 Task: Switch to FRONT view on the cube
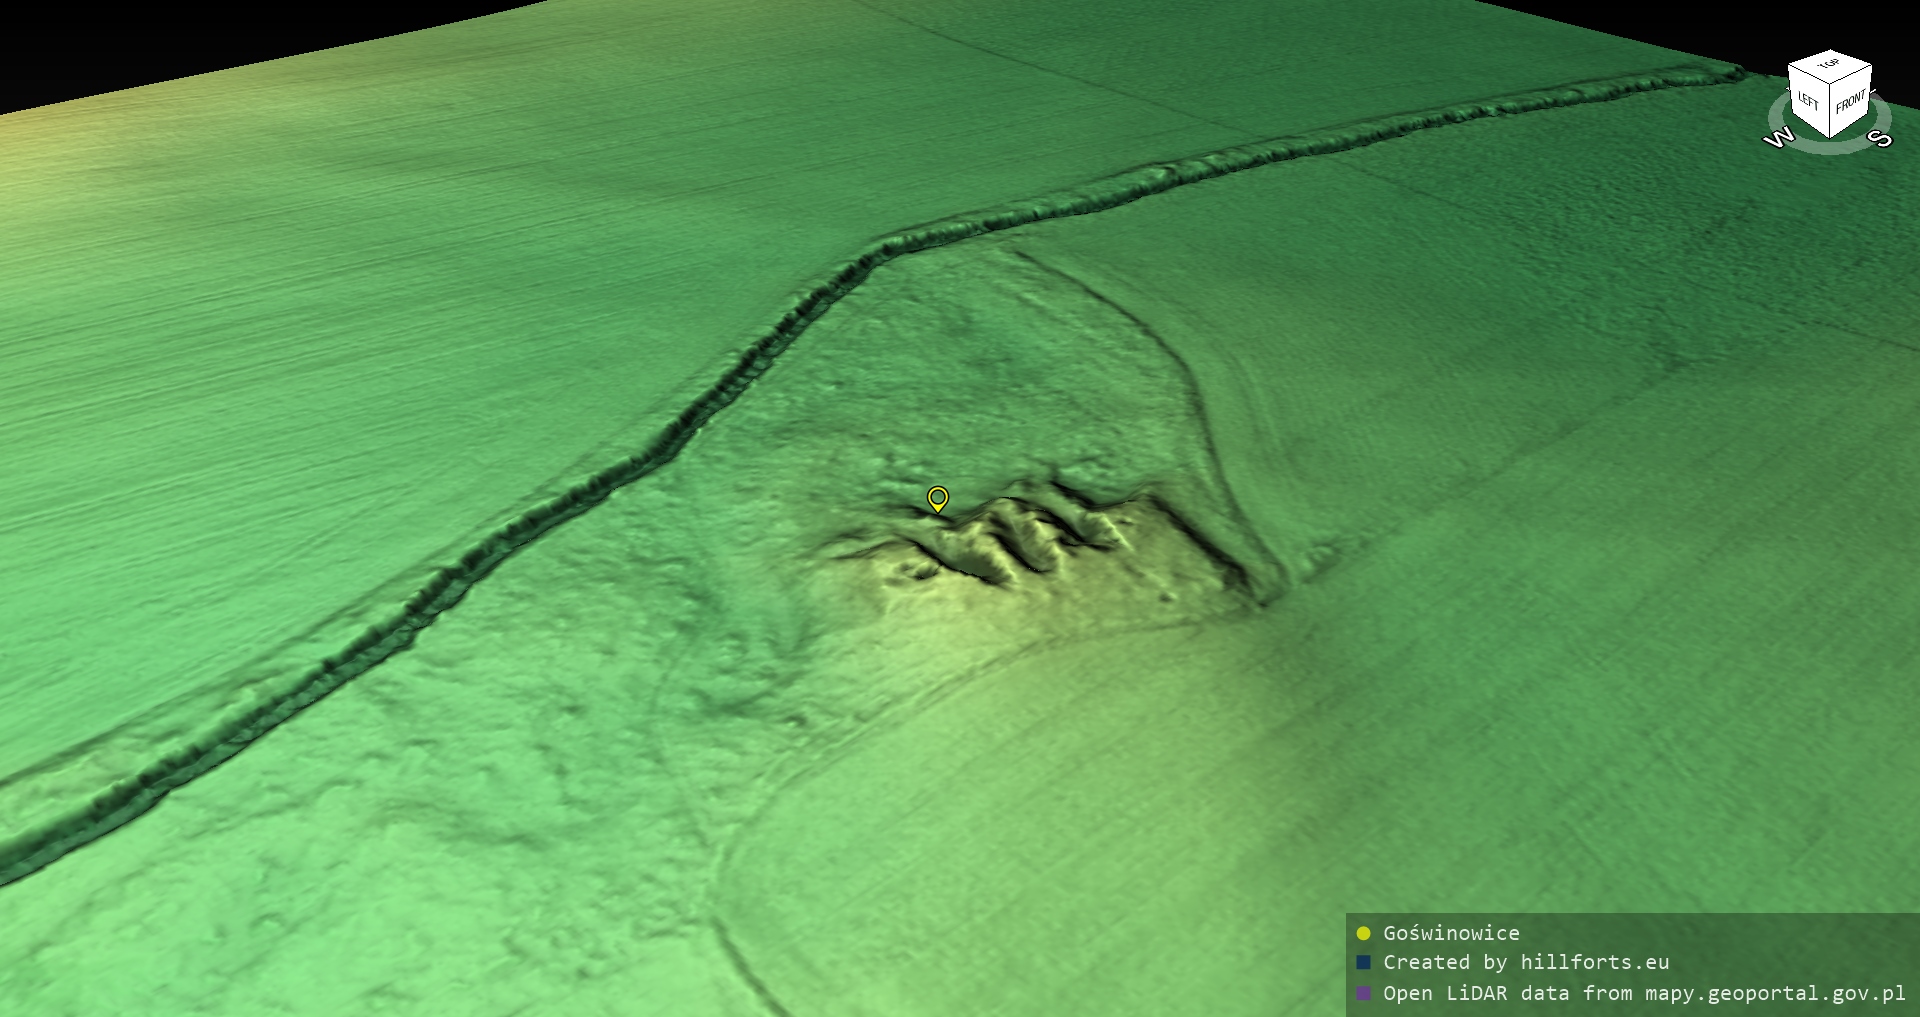(1851, 102)
